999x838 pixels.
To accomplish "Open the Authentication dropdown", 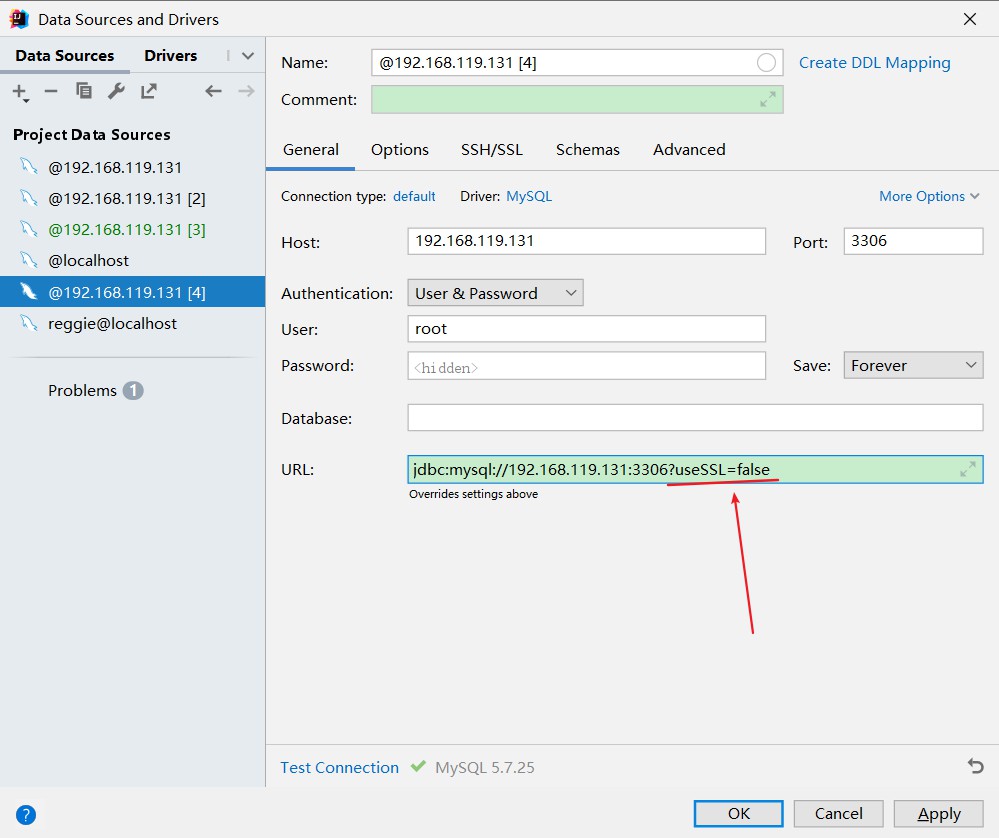I will pos(495,293).
